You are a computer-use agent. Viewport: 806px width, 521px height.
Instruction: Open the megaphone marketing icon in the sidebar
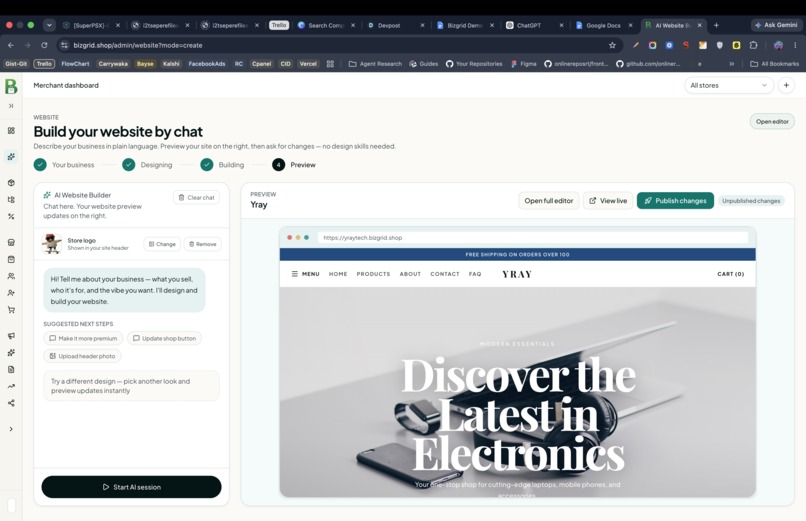pos(11,336)
